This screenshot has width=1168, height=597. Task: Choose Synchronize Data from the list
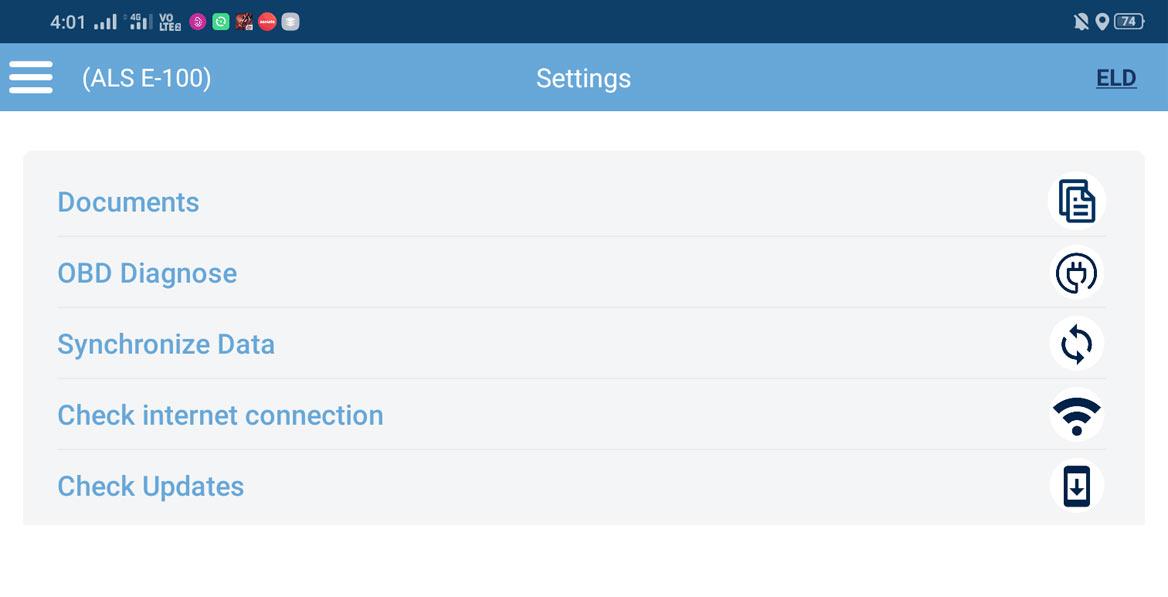[166, 344]
